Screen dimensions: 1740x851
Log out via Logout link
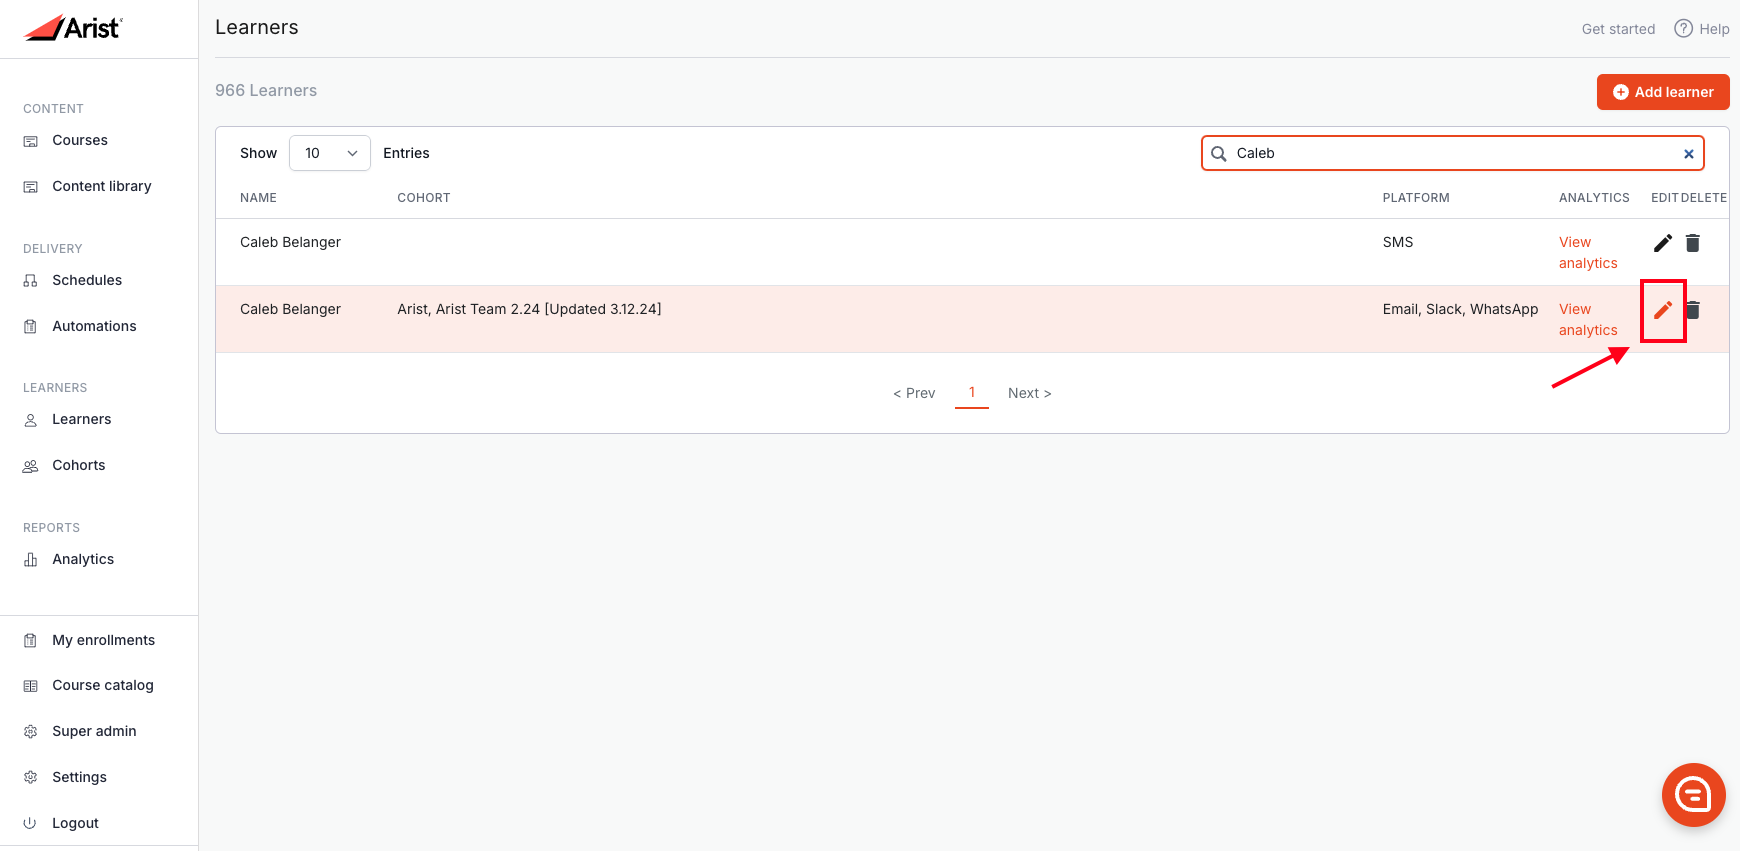pos(76,823)
